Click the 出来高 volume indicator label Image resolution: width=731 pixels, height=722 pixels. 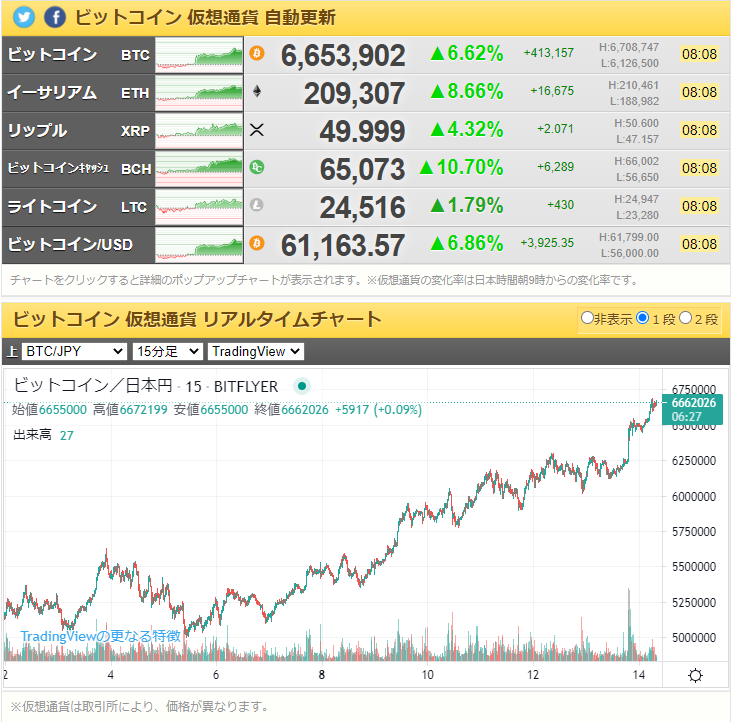pos(32,435)
